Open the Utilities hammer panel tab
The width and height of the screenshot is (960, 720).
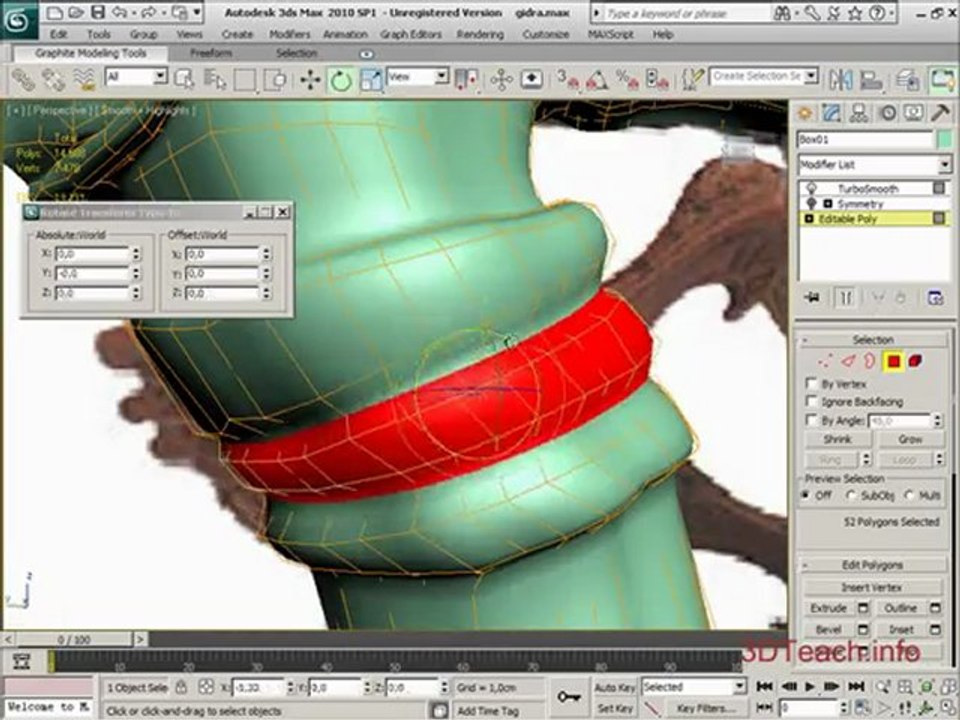tap(940, 113)
